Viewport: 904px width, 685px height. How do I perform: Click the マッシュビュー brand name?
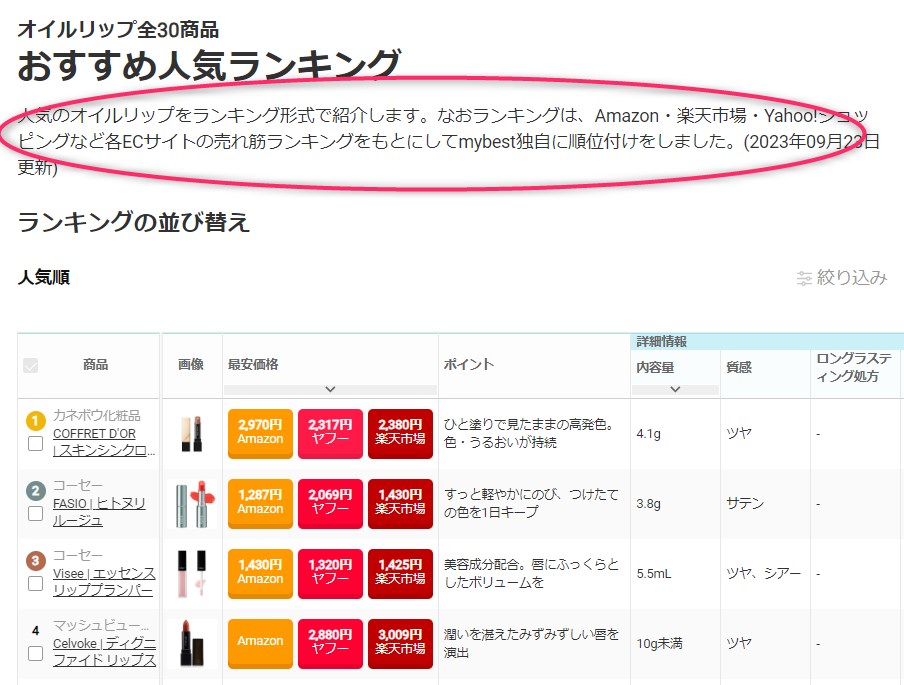pos(101,625)
